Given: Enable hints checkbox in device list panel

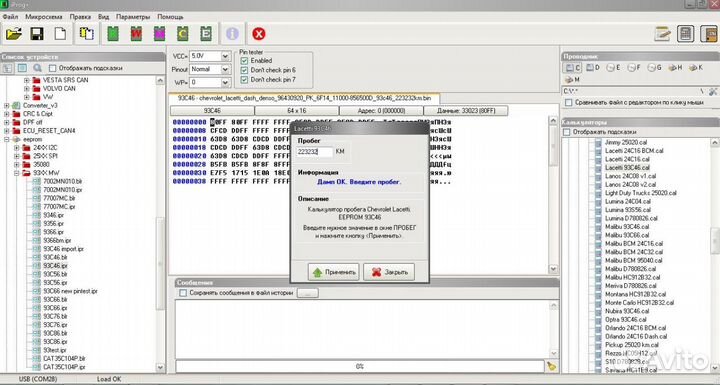Looking at the screenshot, I should (52, 68).
